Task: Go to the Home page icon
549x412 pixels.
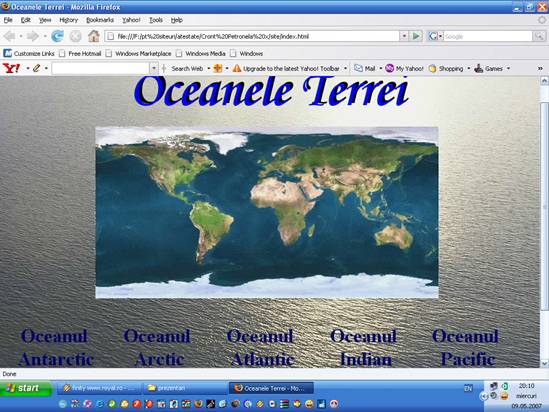Action: (x=93, y=36)
